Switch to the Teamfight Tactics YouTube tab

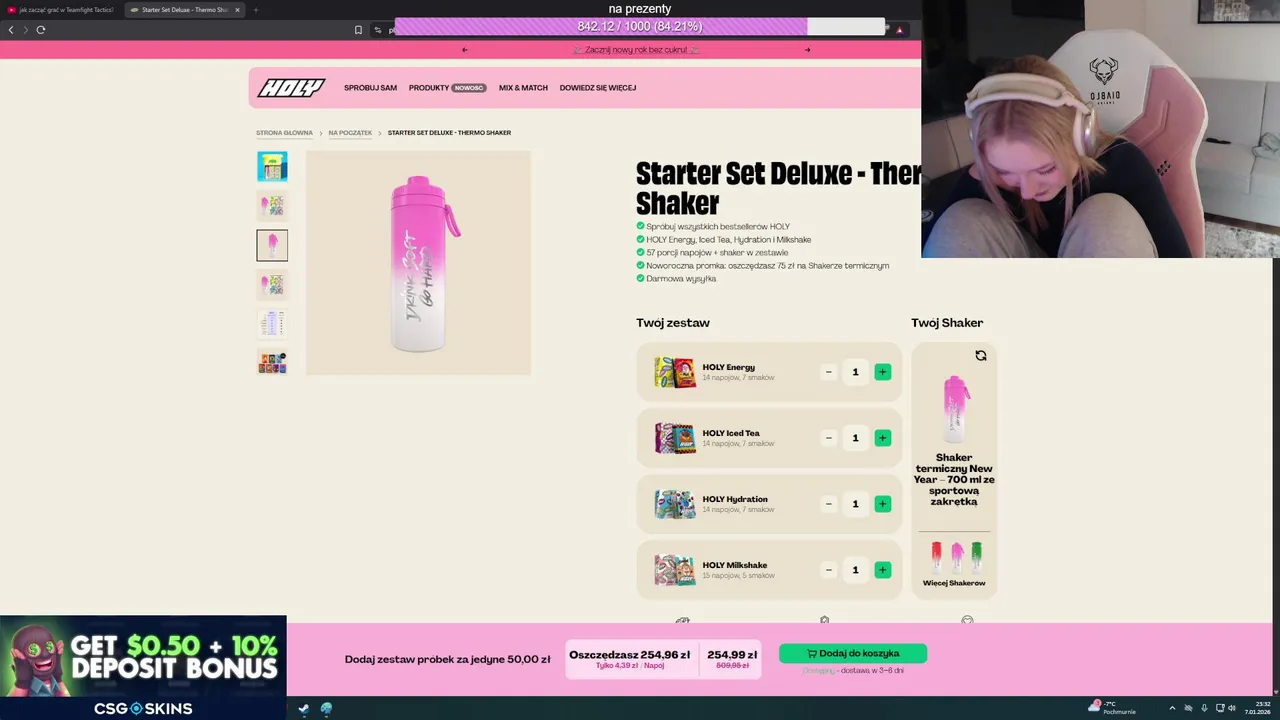coord(61,10)
